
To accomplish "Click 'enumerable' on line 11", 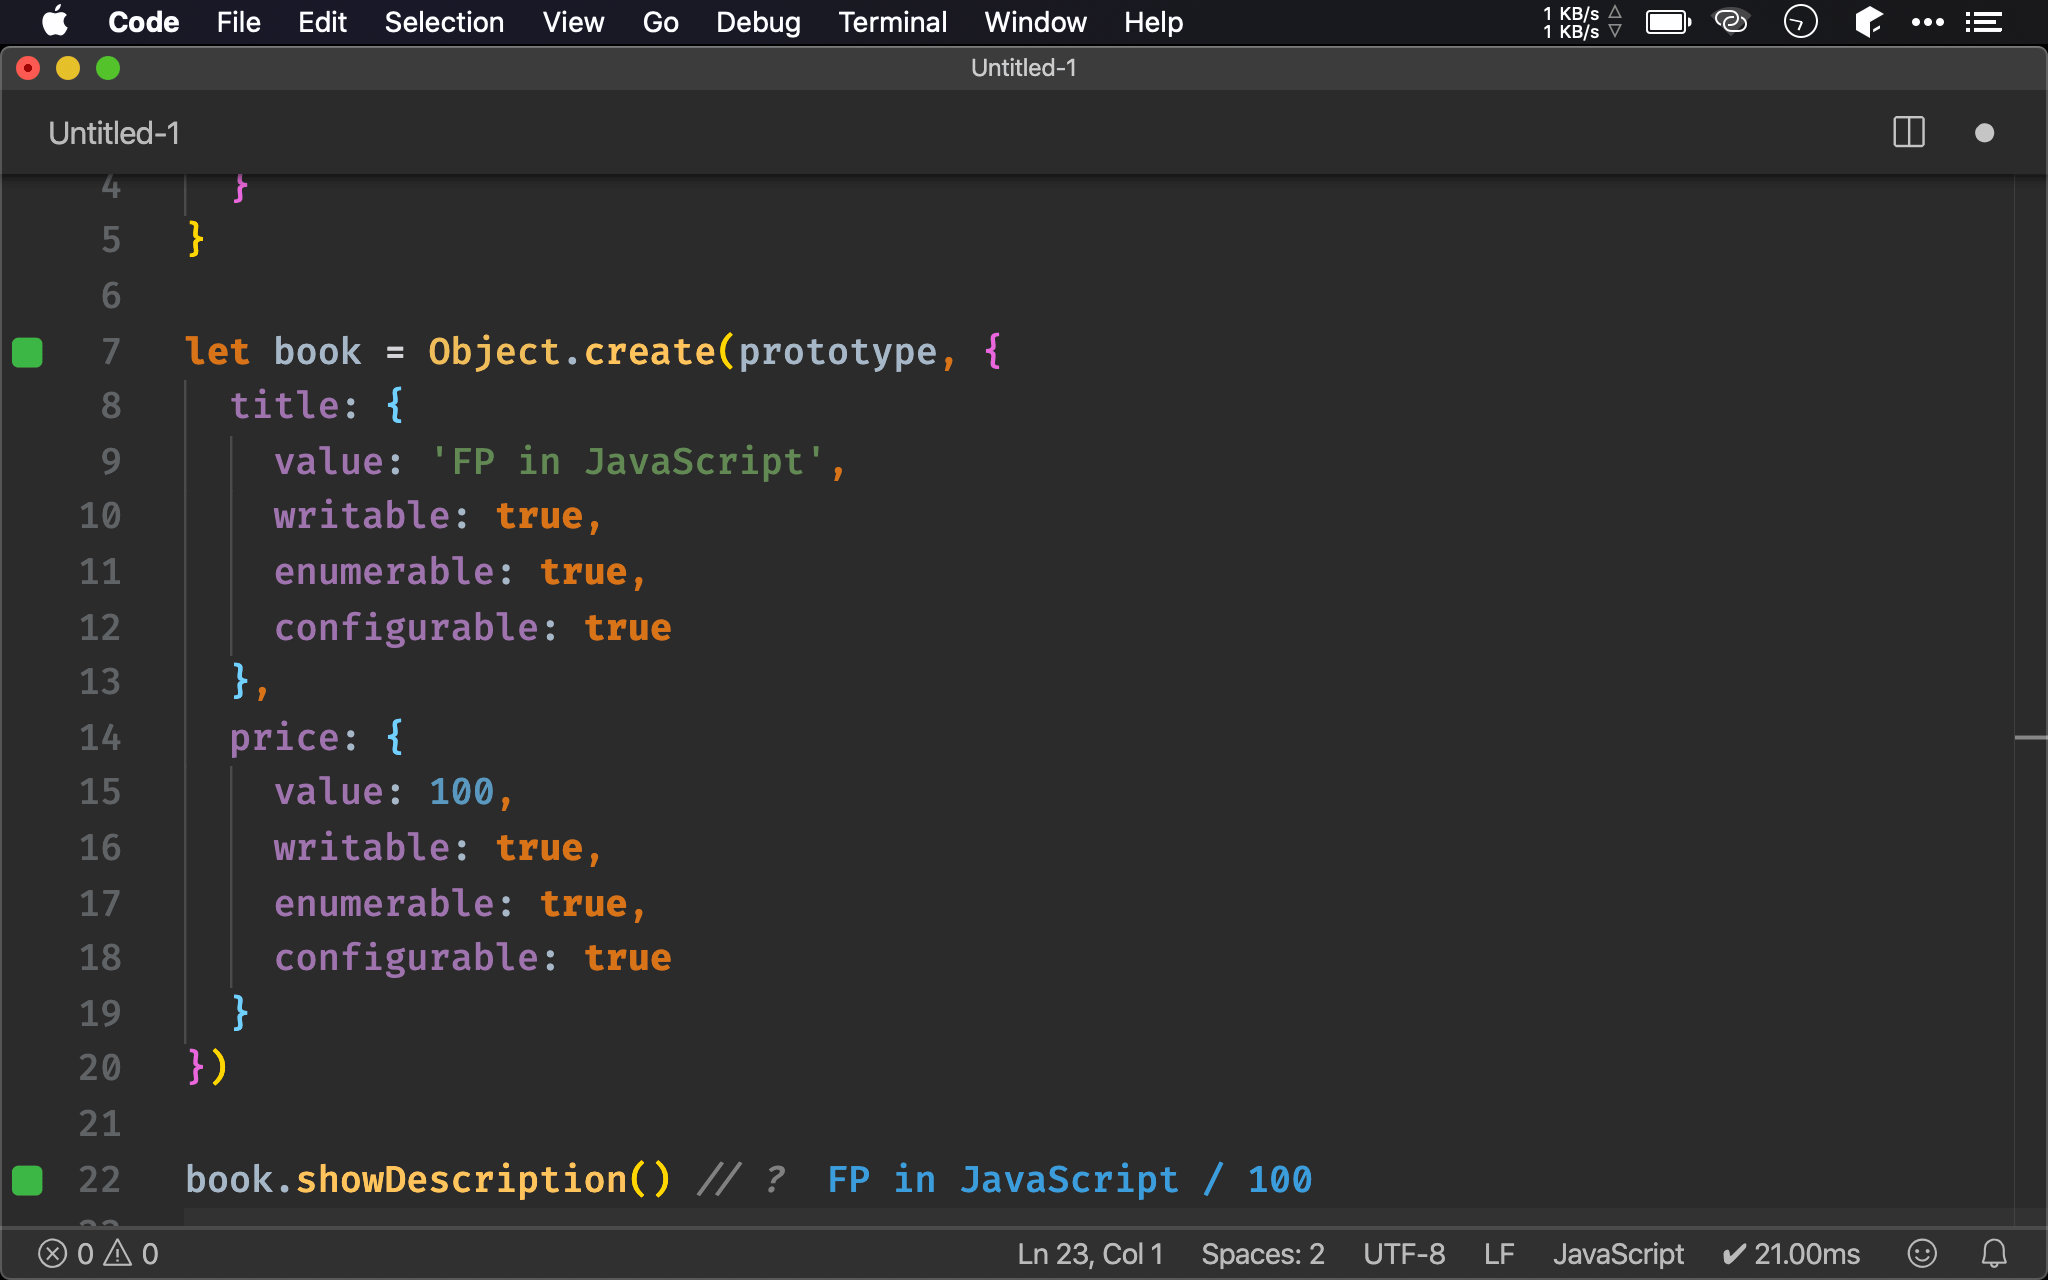I will tap(384, 572).
